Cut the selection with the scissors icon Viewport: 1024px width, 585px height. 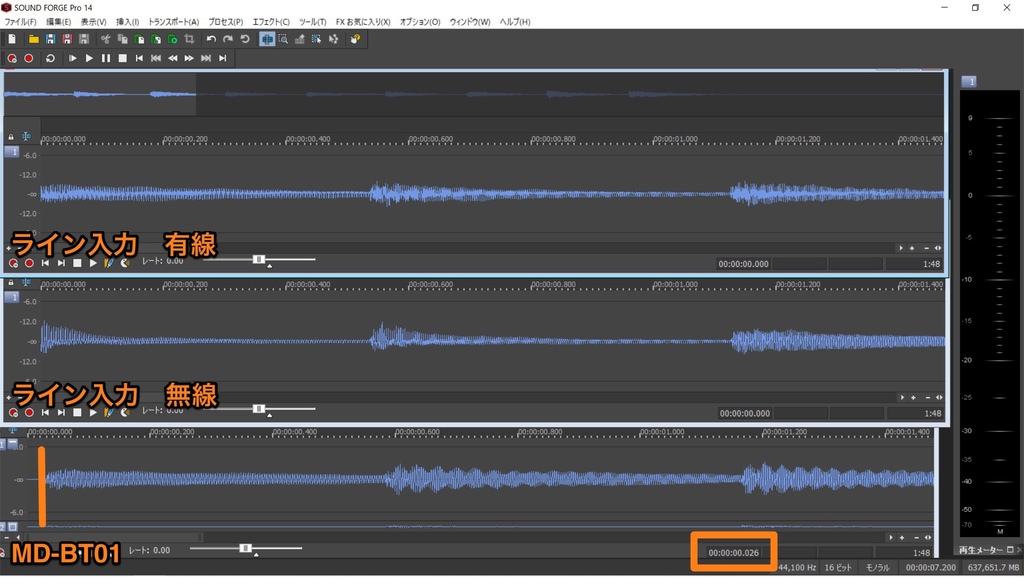pyautogui.click(x=105, y=39)
